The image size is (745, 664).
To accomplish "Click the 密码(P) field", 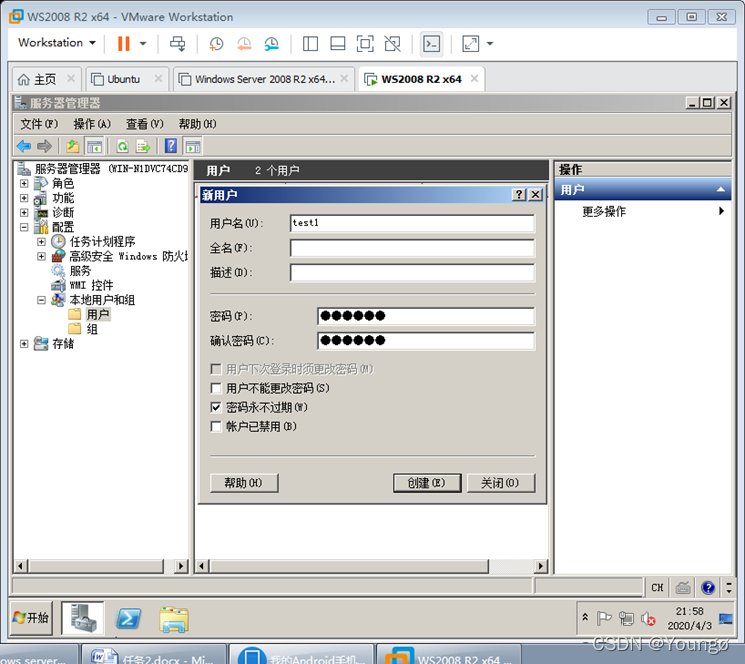I will coord(426,316).
